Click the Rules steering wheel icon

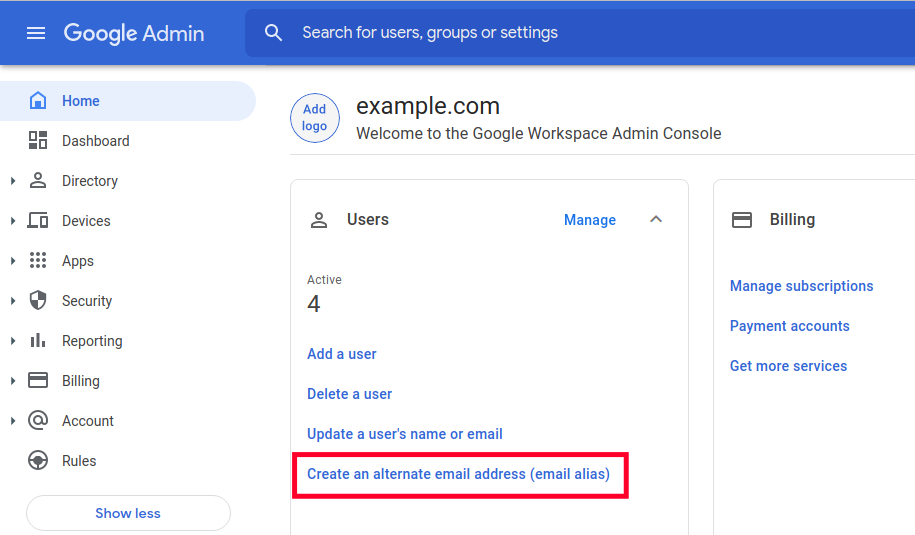click(38, 460)
